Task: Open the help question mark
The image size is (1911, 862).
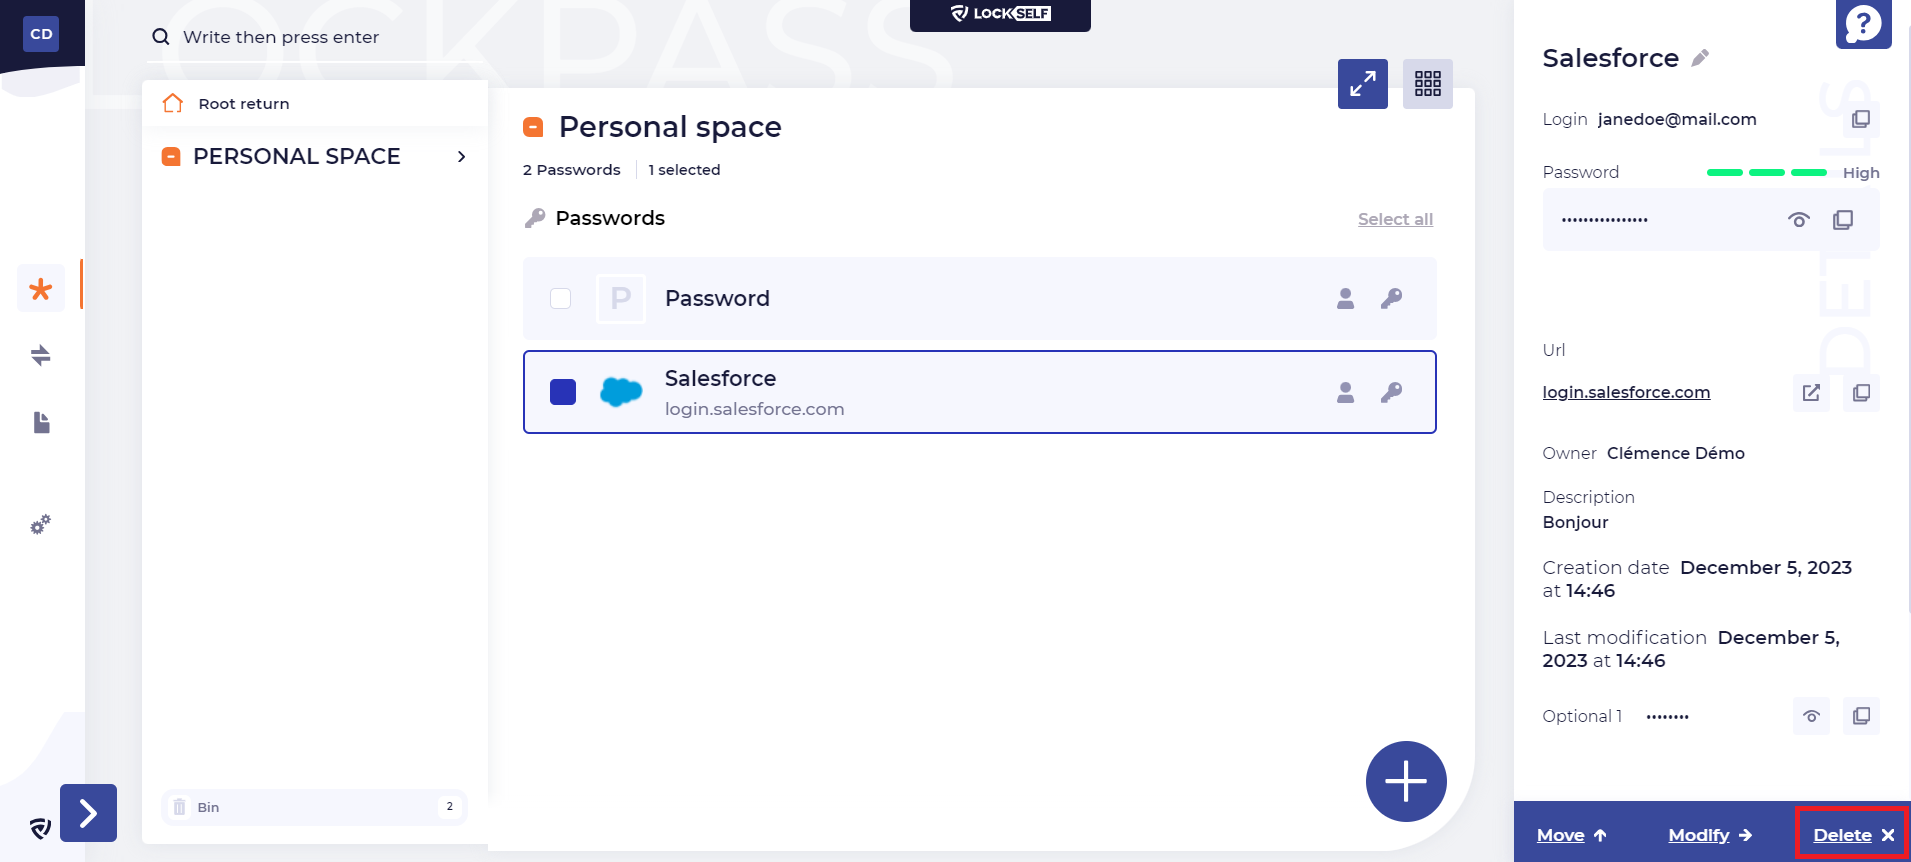Action: point(1863,23)
